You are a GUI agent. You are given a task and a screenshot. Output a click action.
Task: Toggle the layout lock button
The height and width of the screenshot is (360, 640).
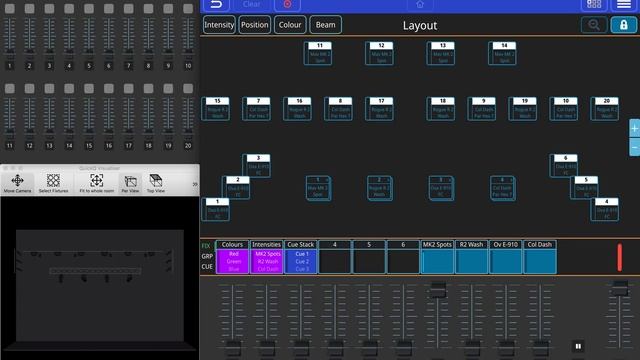[x=623, y=25]
